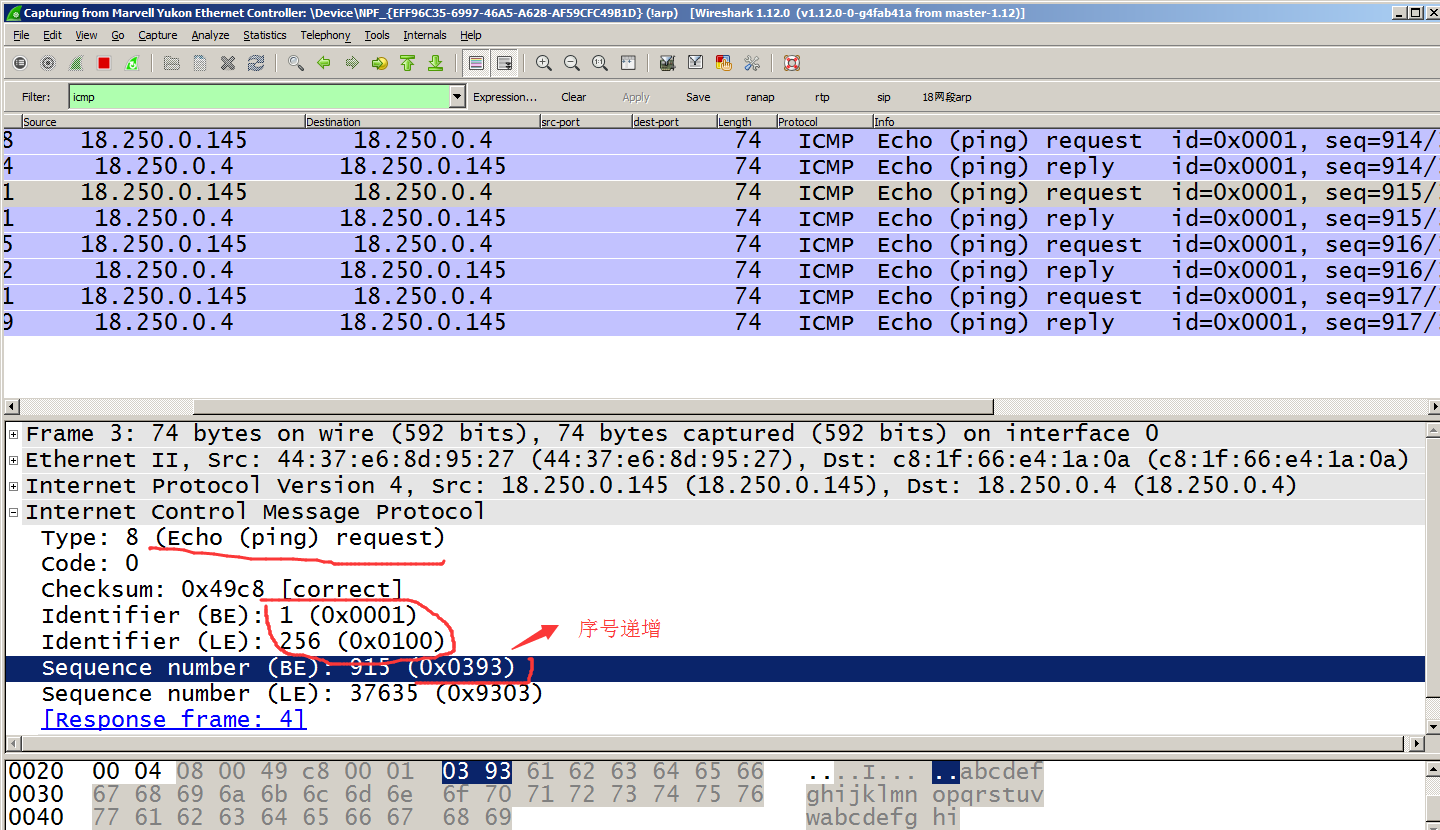Open the Internals menu
The height and width of the screenshot is (830, 1440).
point(425,35)
